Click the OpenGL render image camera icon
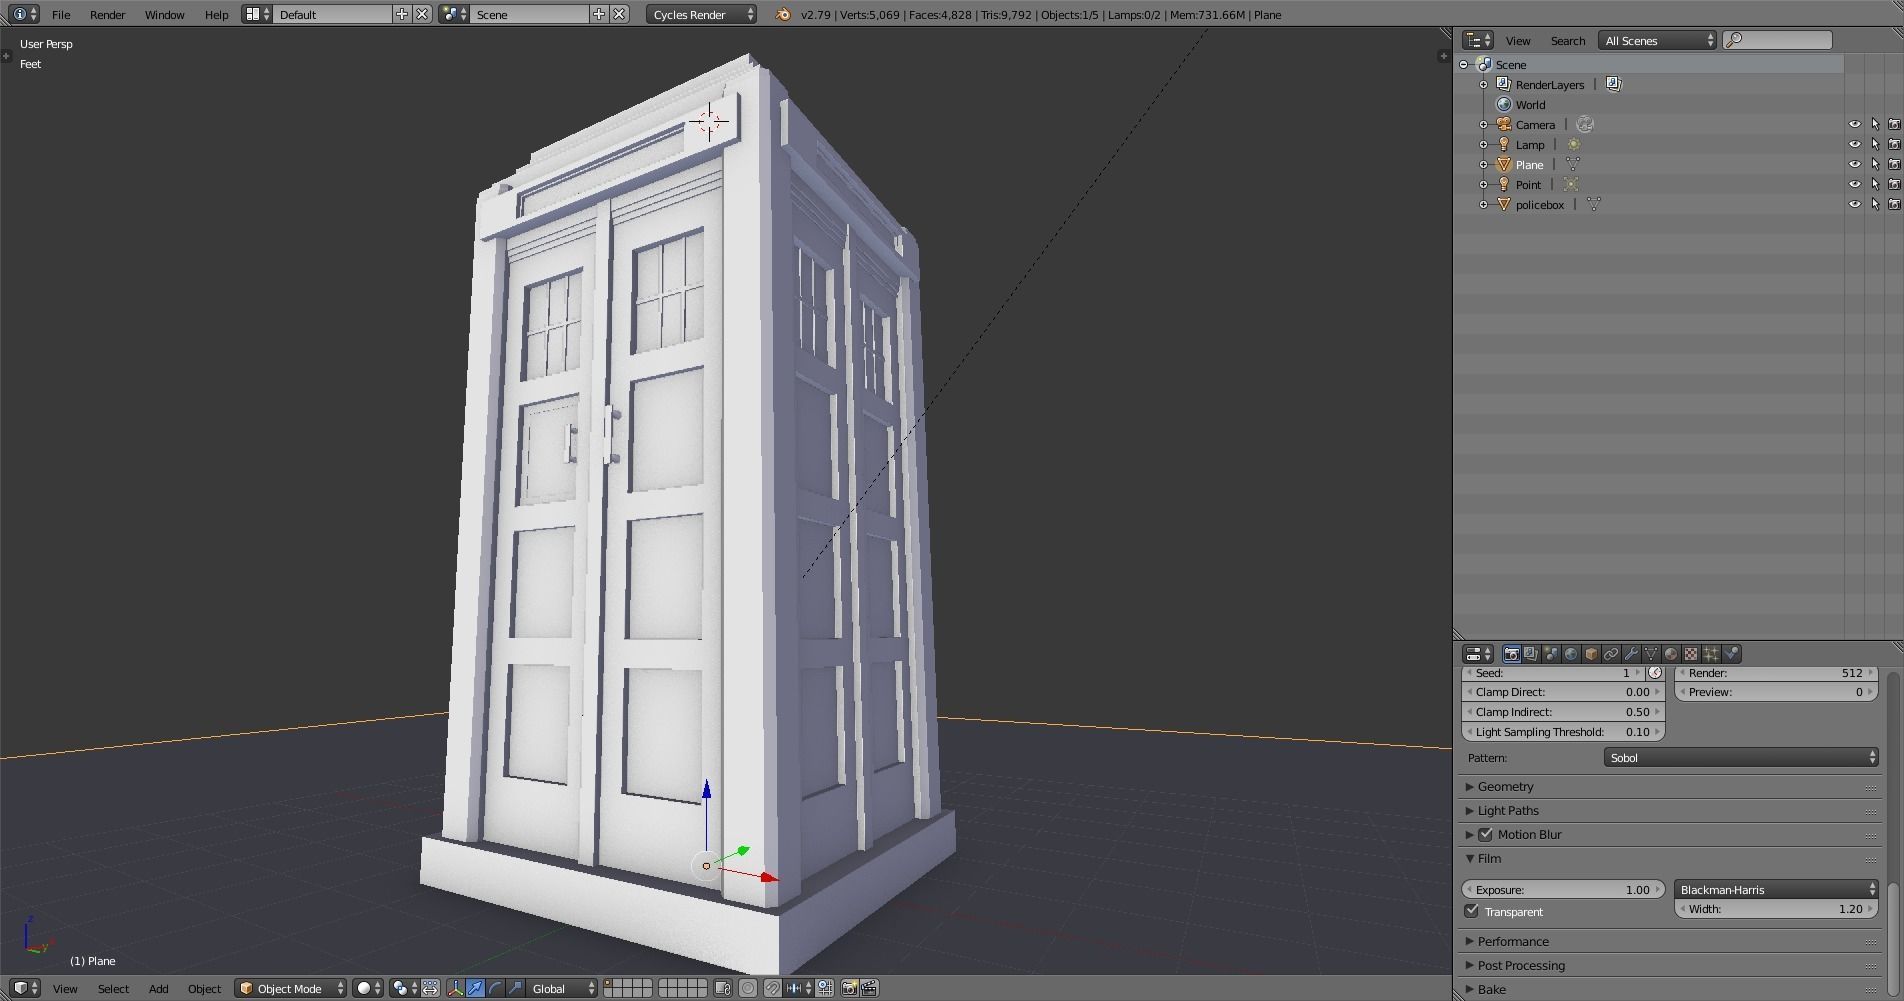 pyautogui.click(x=849, y=988)
